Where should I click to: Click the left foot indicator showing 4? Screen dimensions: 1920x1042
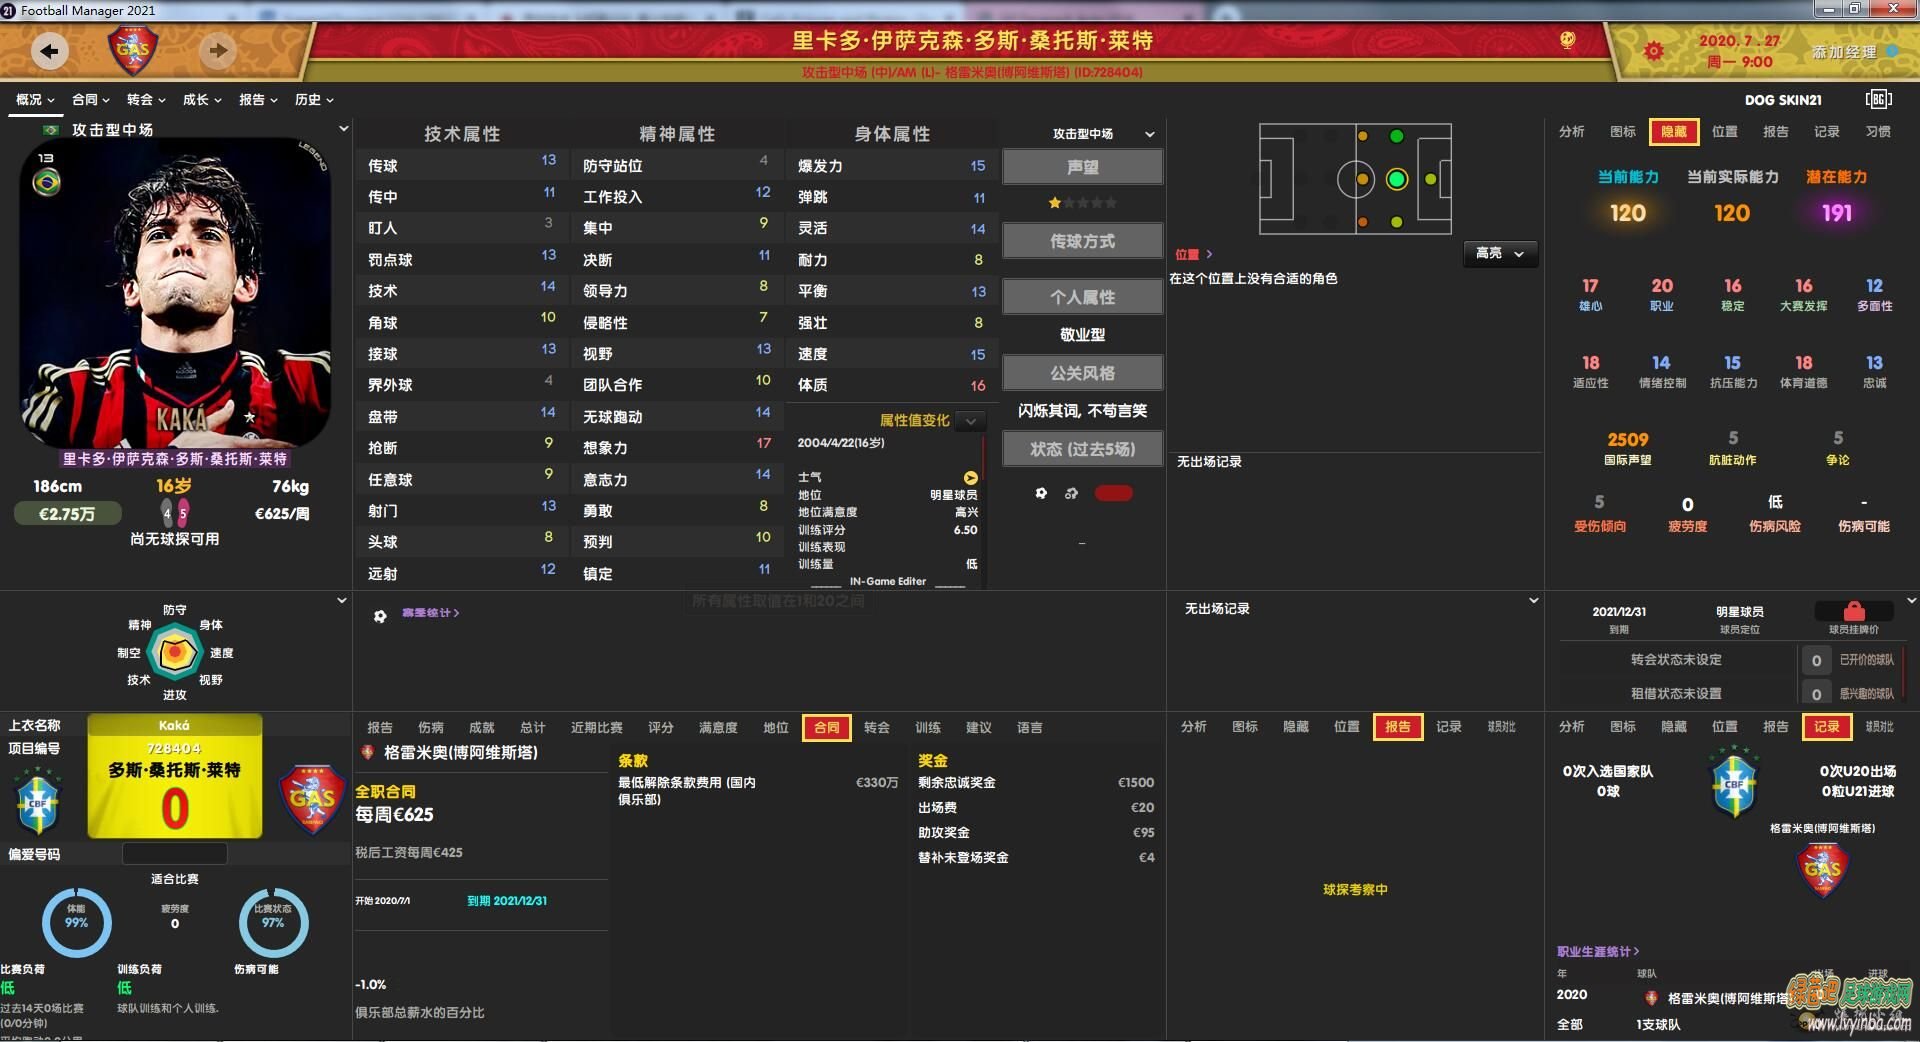pyautogui.click(x=167, y=513)
